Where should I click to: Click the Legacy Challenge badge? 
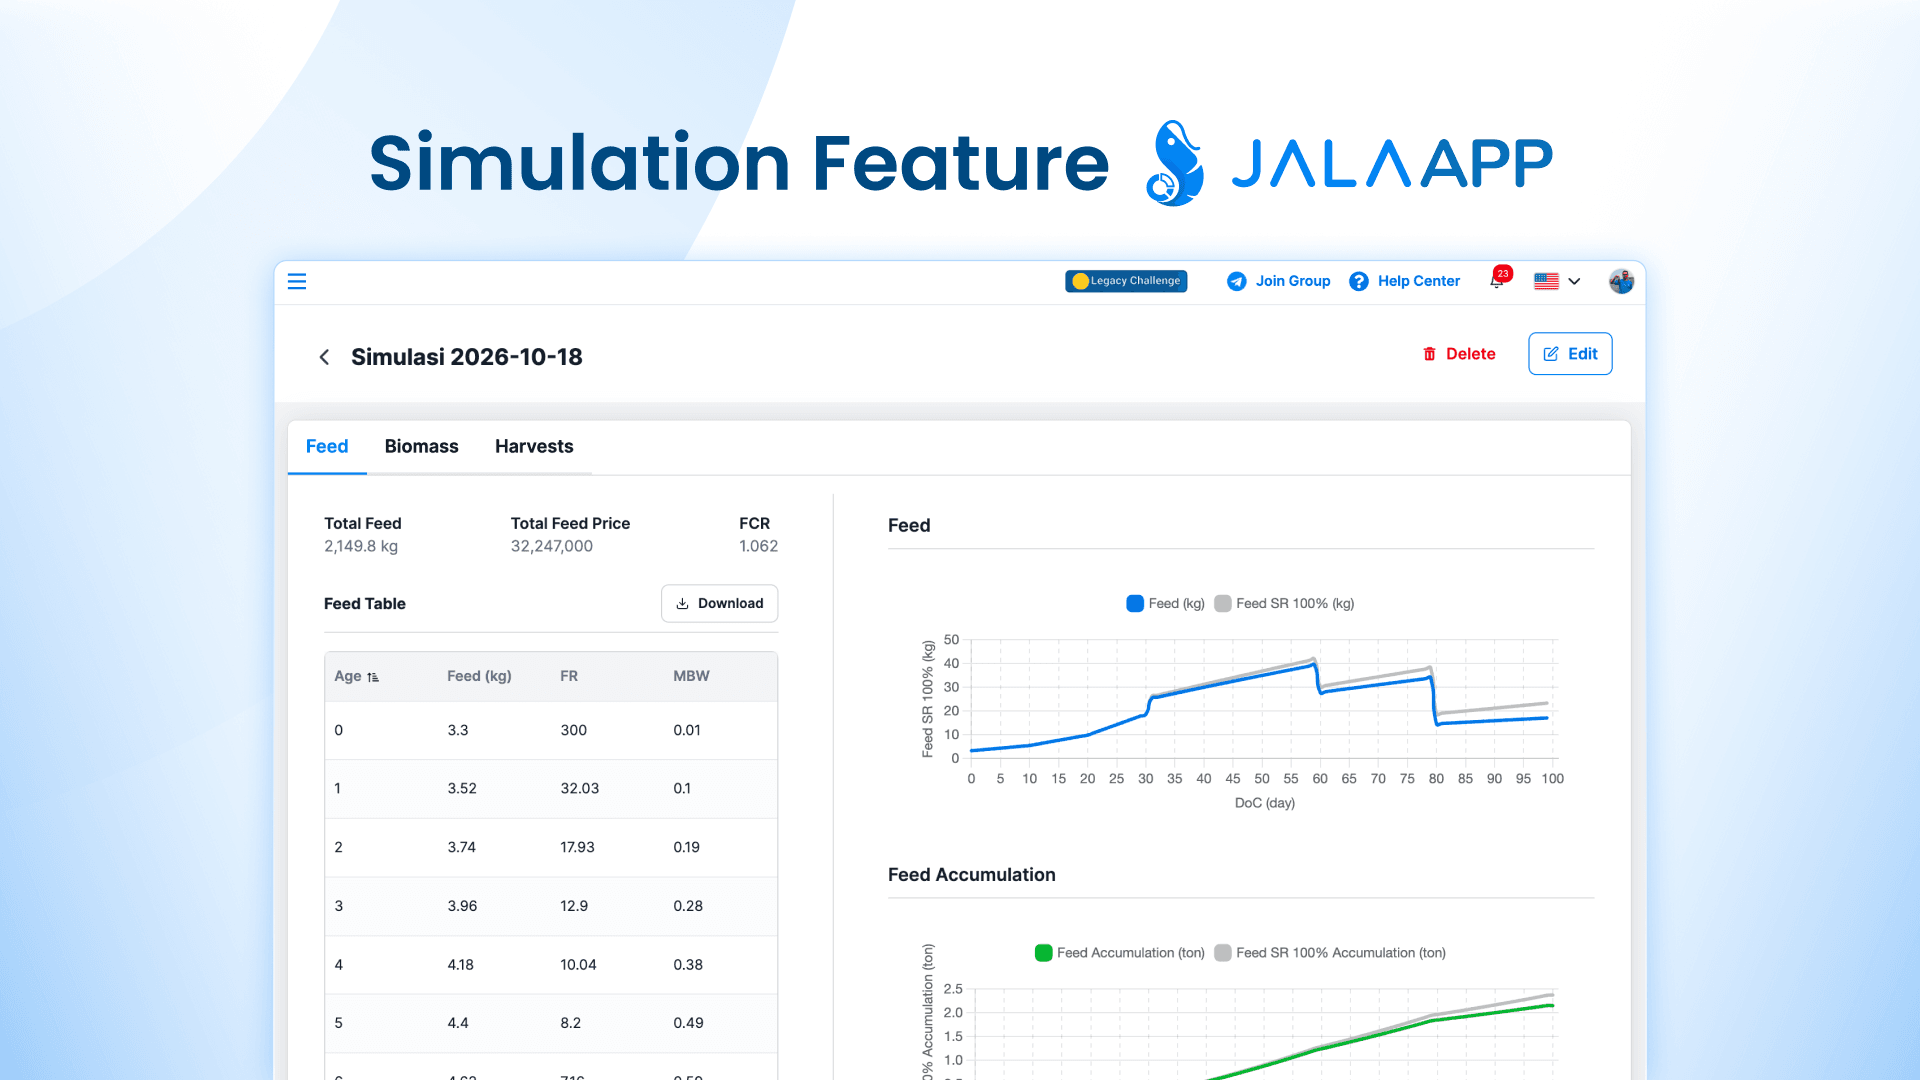[x=1126, y=281]
